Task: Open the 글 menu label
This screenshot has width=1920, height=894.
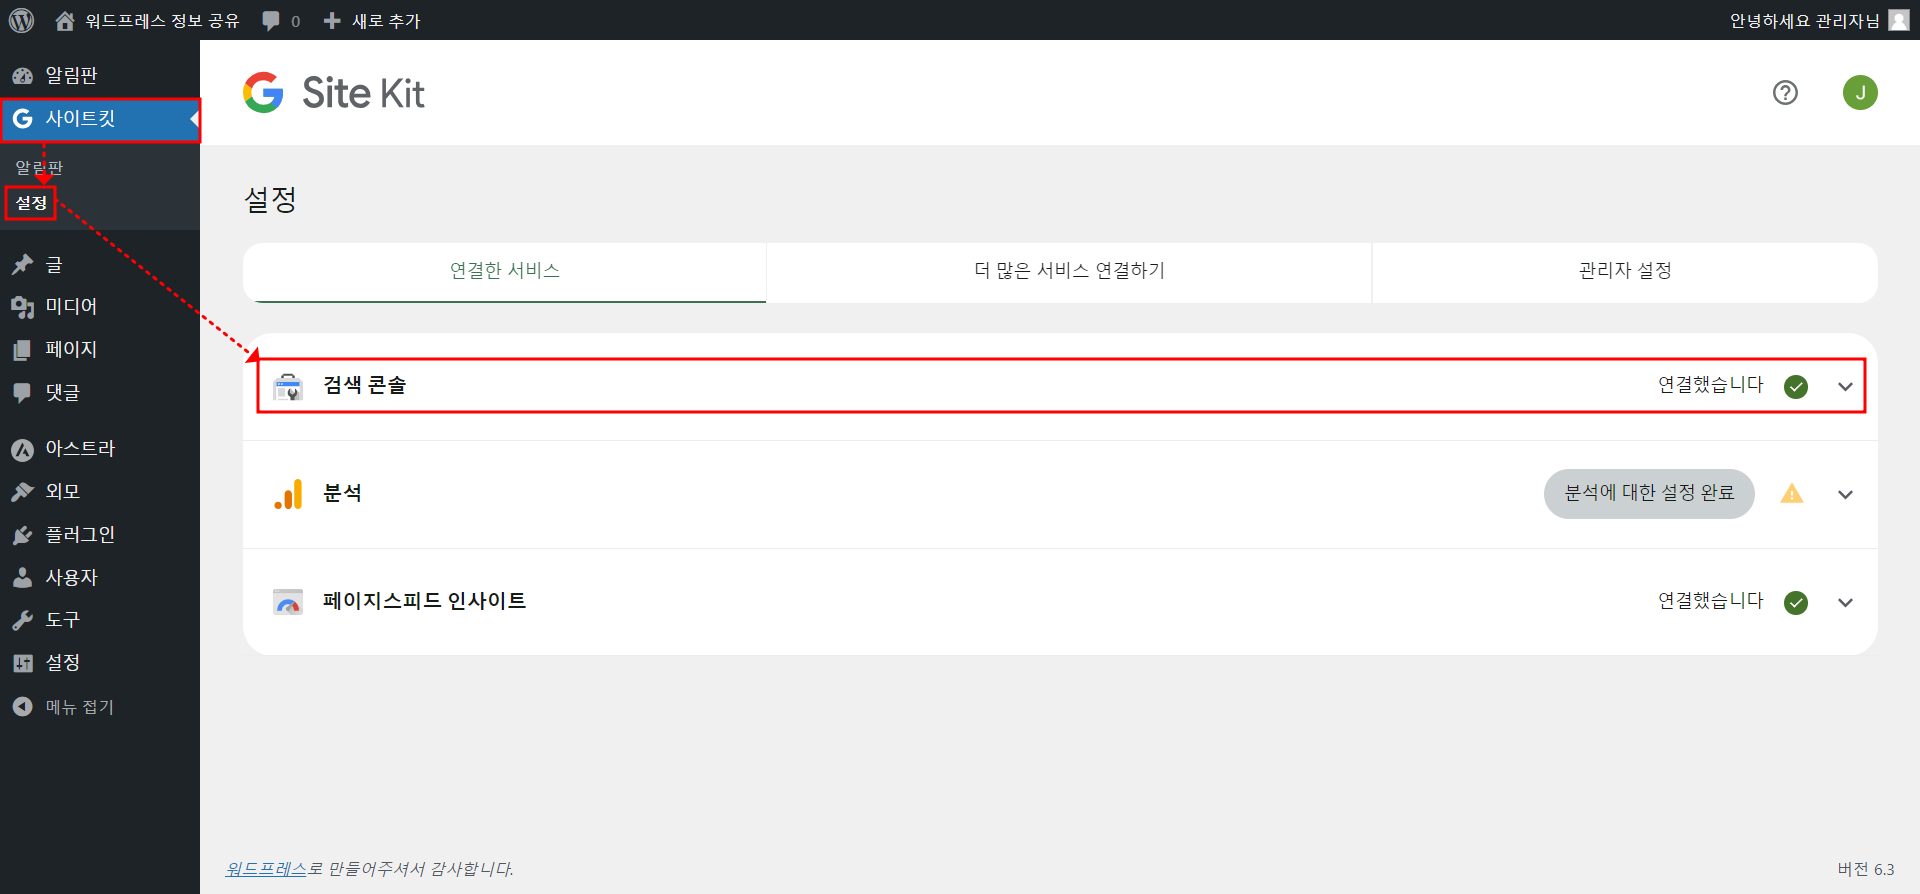Action: (x=54, y=265)
